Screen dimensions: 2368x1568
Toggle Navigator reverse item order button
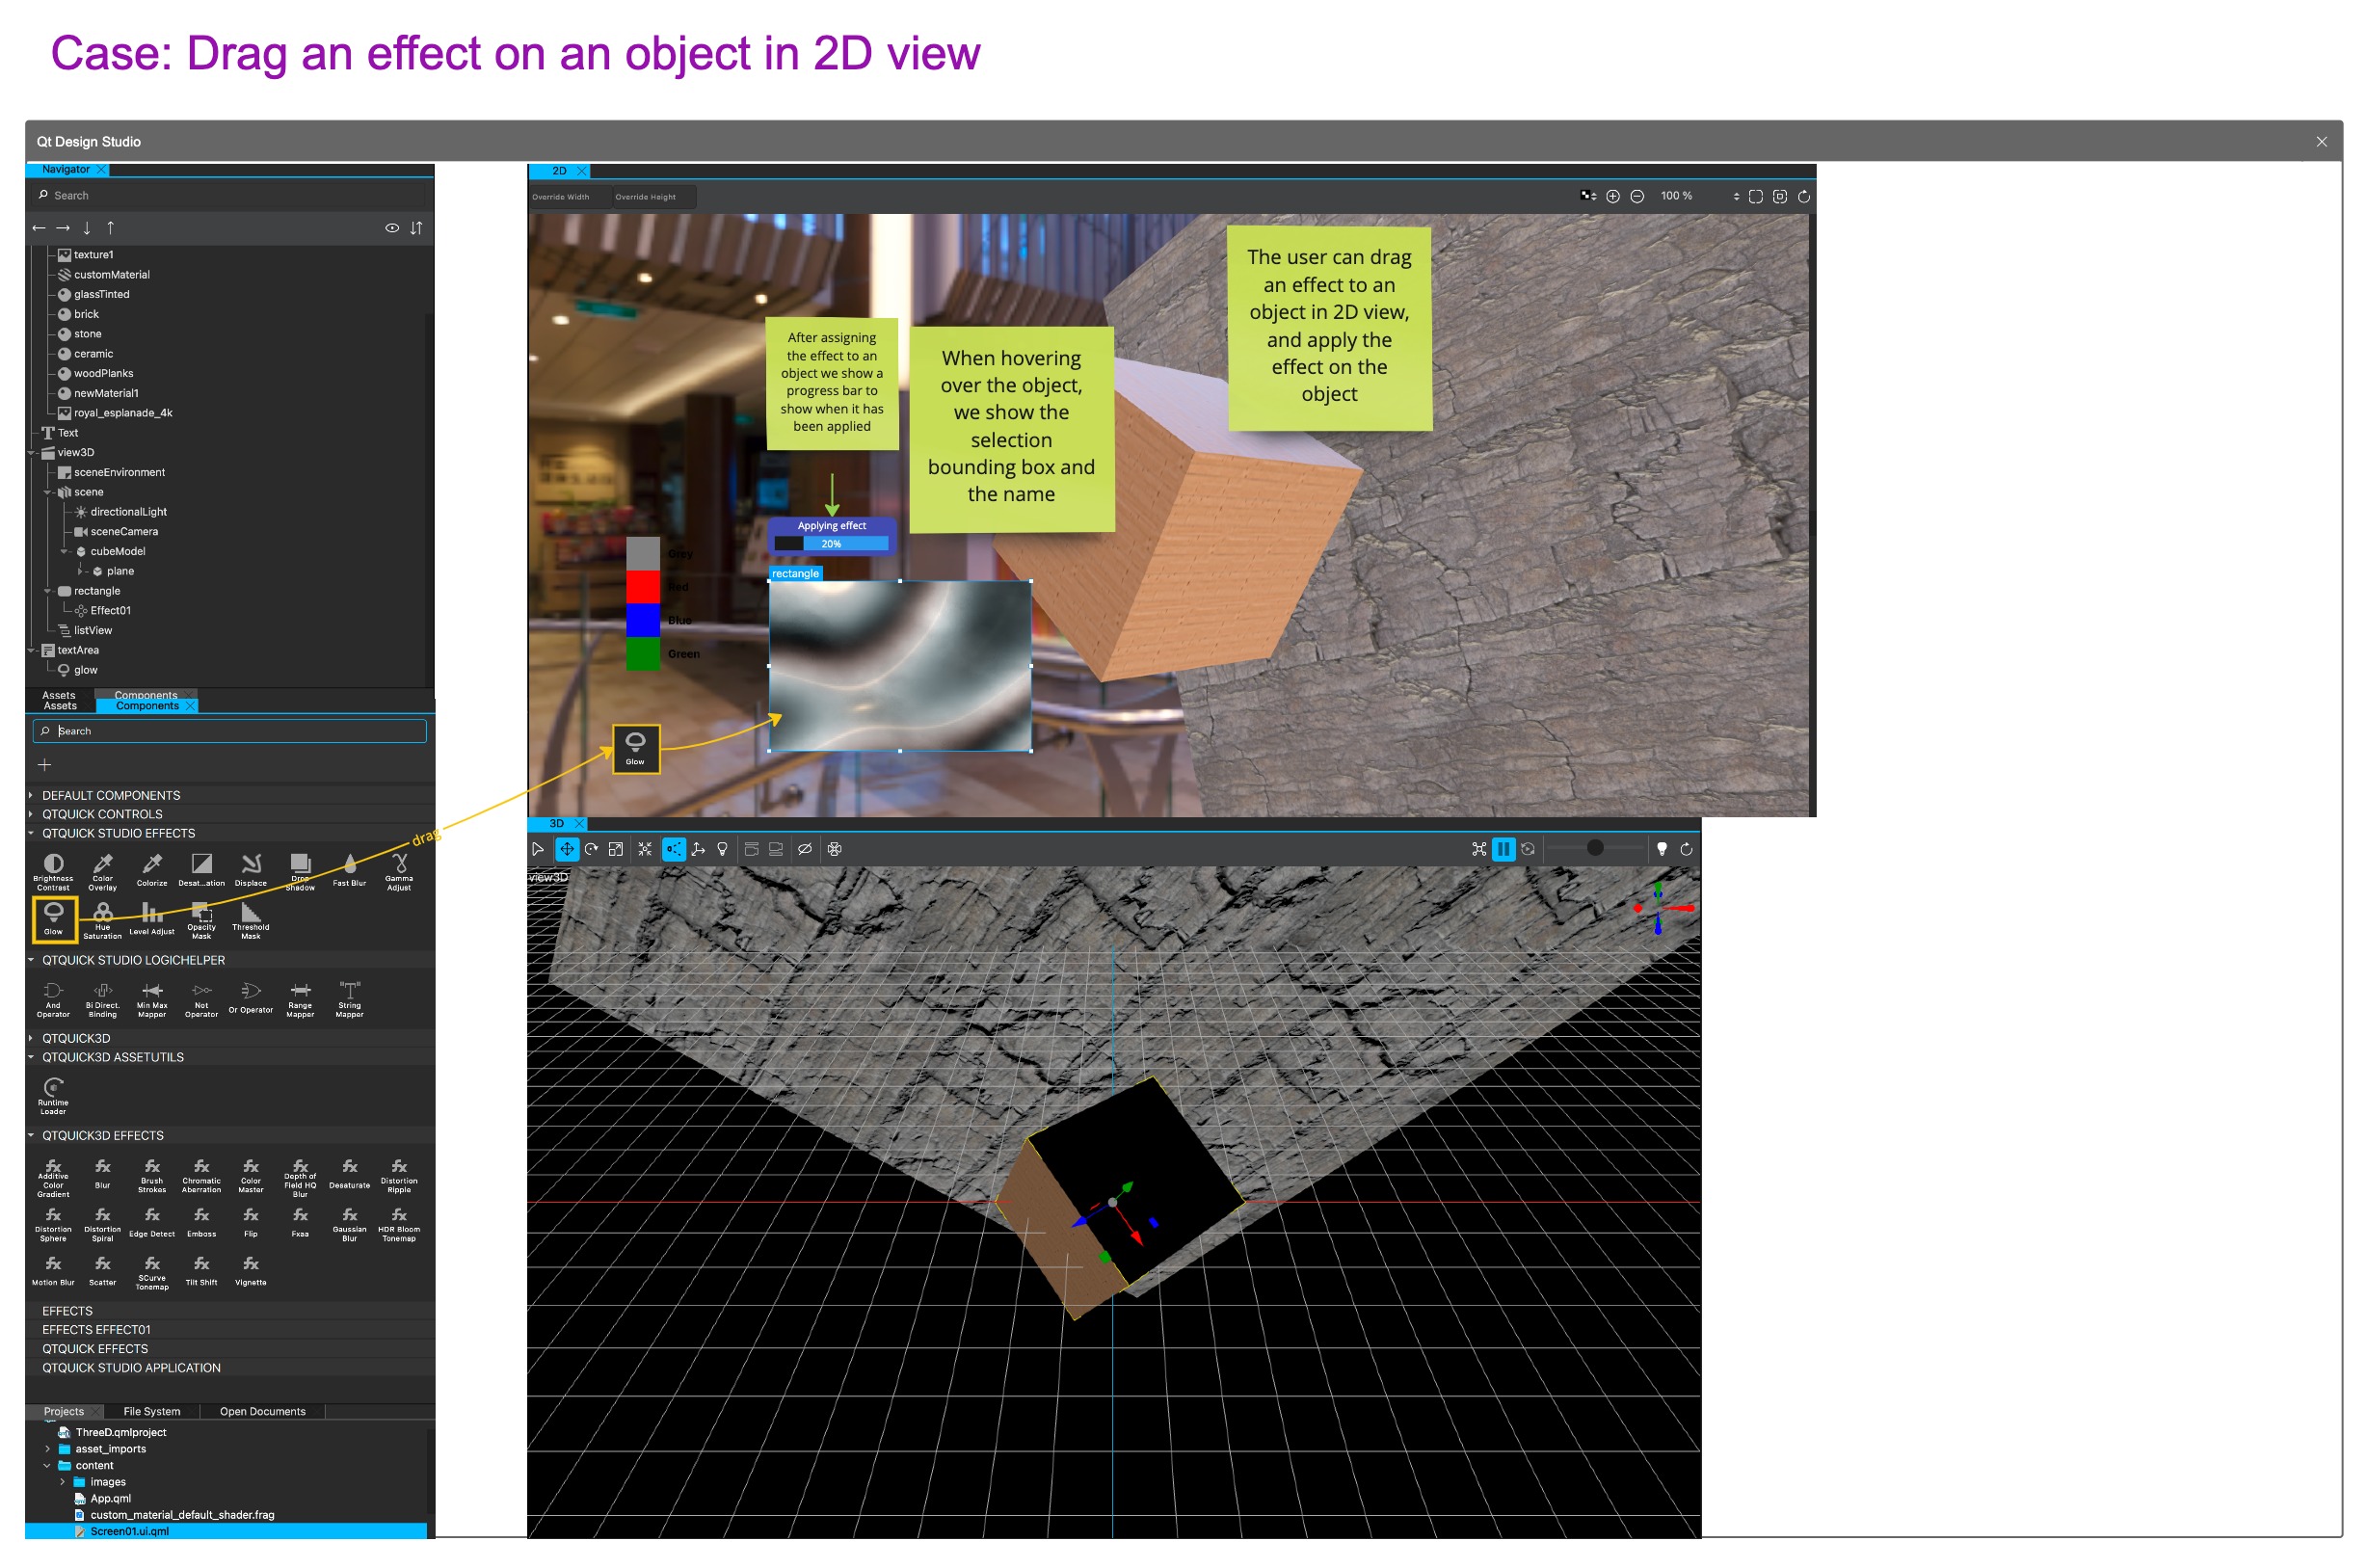pyautogui.click(x=416, y=228)
